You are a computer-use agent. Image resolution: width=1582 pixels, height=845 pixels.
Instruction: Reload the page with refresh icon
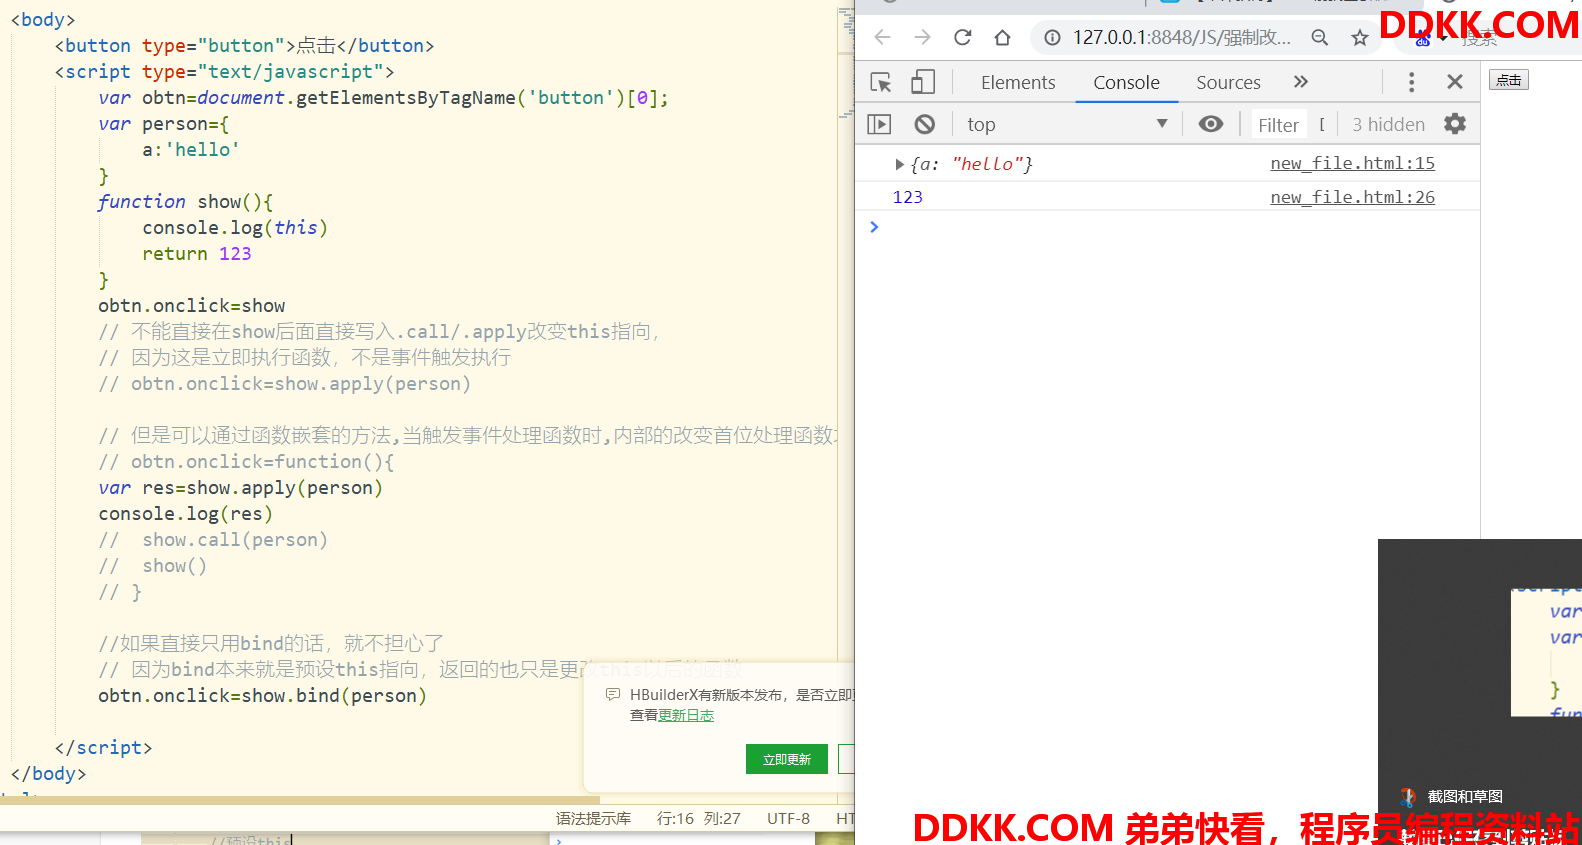pos(963,37)
